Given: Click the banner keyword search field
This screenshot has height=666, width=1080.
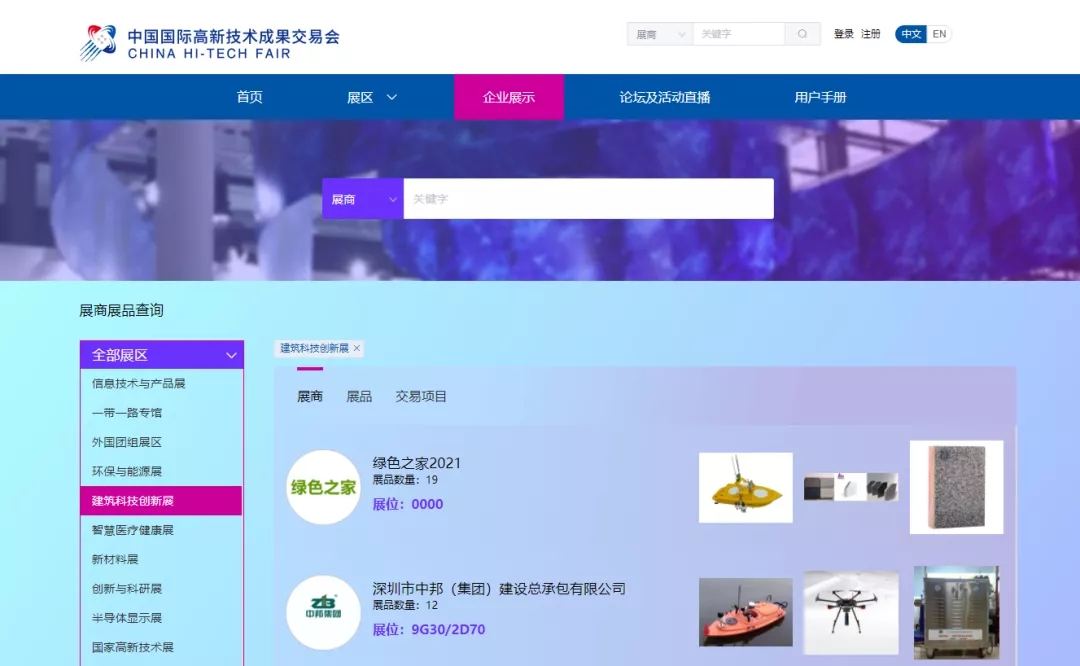Looking at the screenshot, I should (588, 199).
